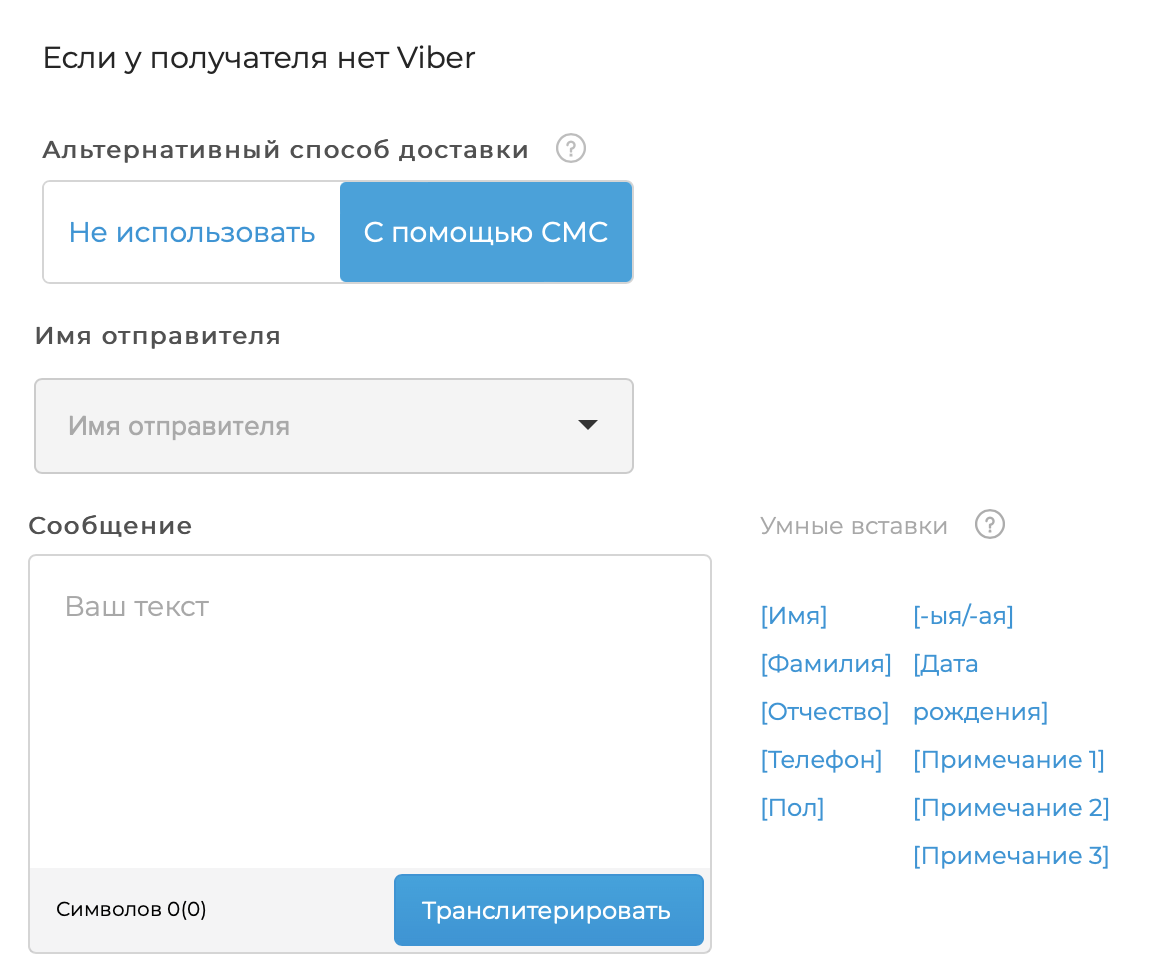
Task: Click the dropdown arrow for sender name
Action: 588,425
